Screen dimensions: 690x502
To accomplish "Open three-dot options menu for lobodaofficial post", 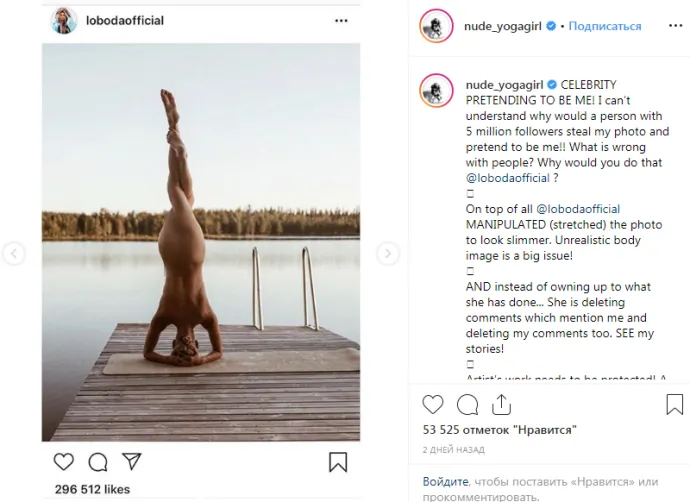I will 341,21.
